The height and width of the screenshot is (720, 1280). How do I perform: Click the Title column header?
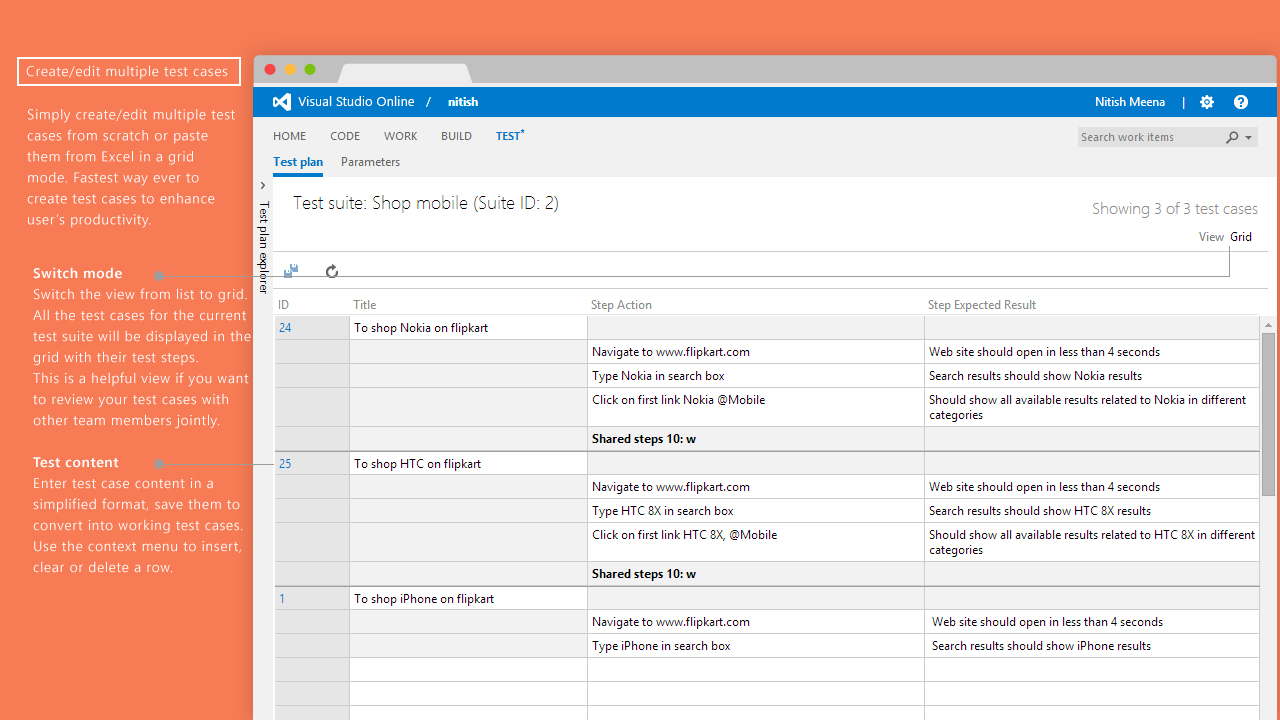click(x=364, y=305)
